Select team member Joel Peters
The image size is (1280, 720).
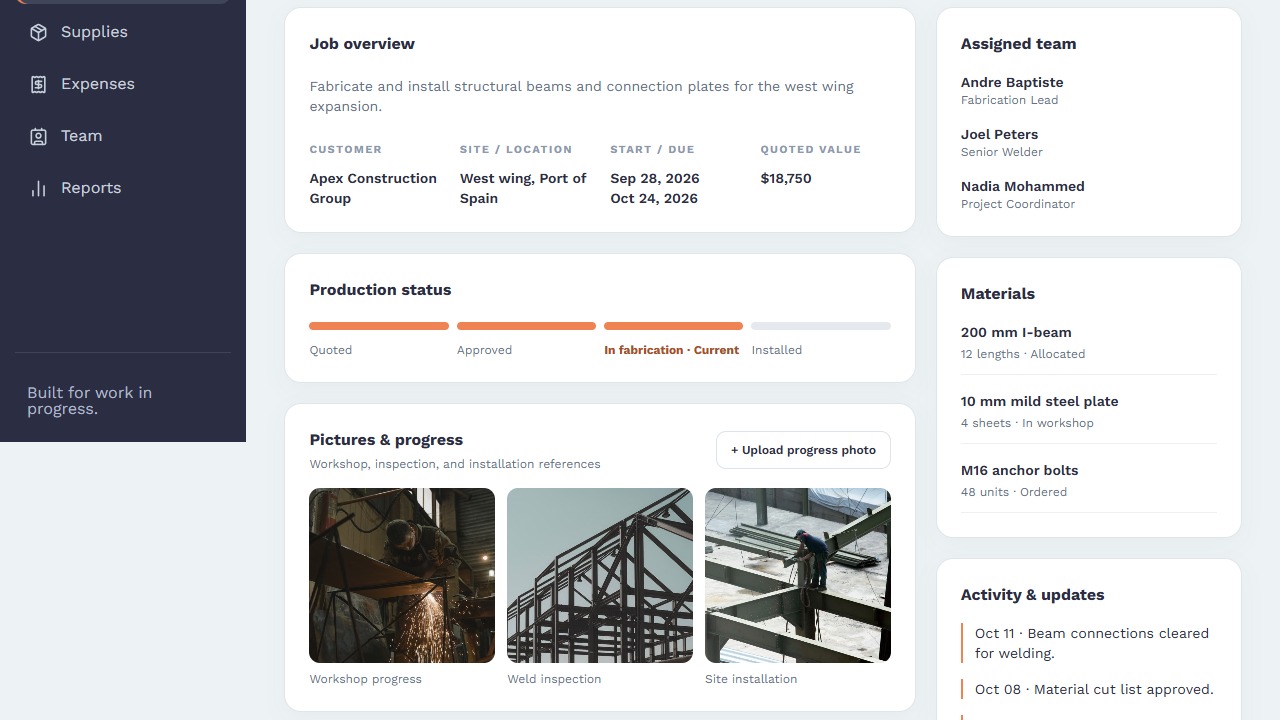tap(999, 134)
